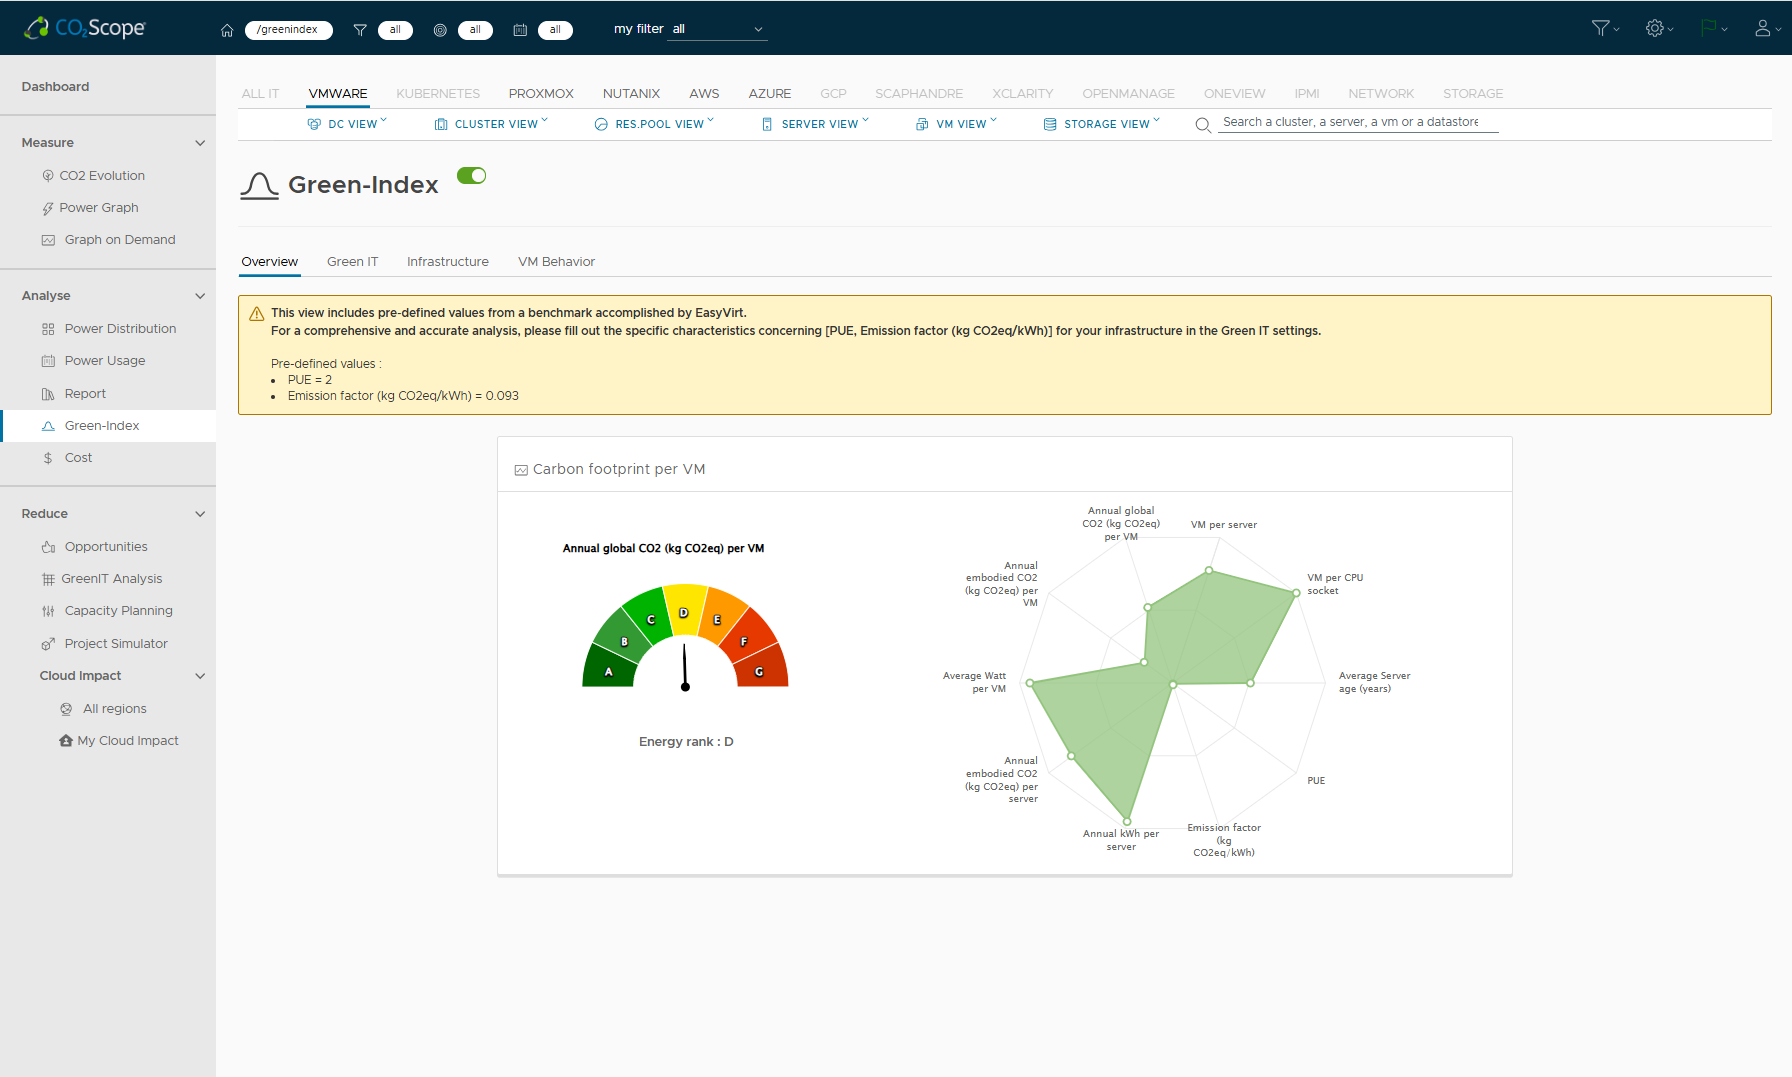Click the My Cloud Impact house icon
This screenshot has width=1792, height=1077.
click(66, 741)
